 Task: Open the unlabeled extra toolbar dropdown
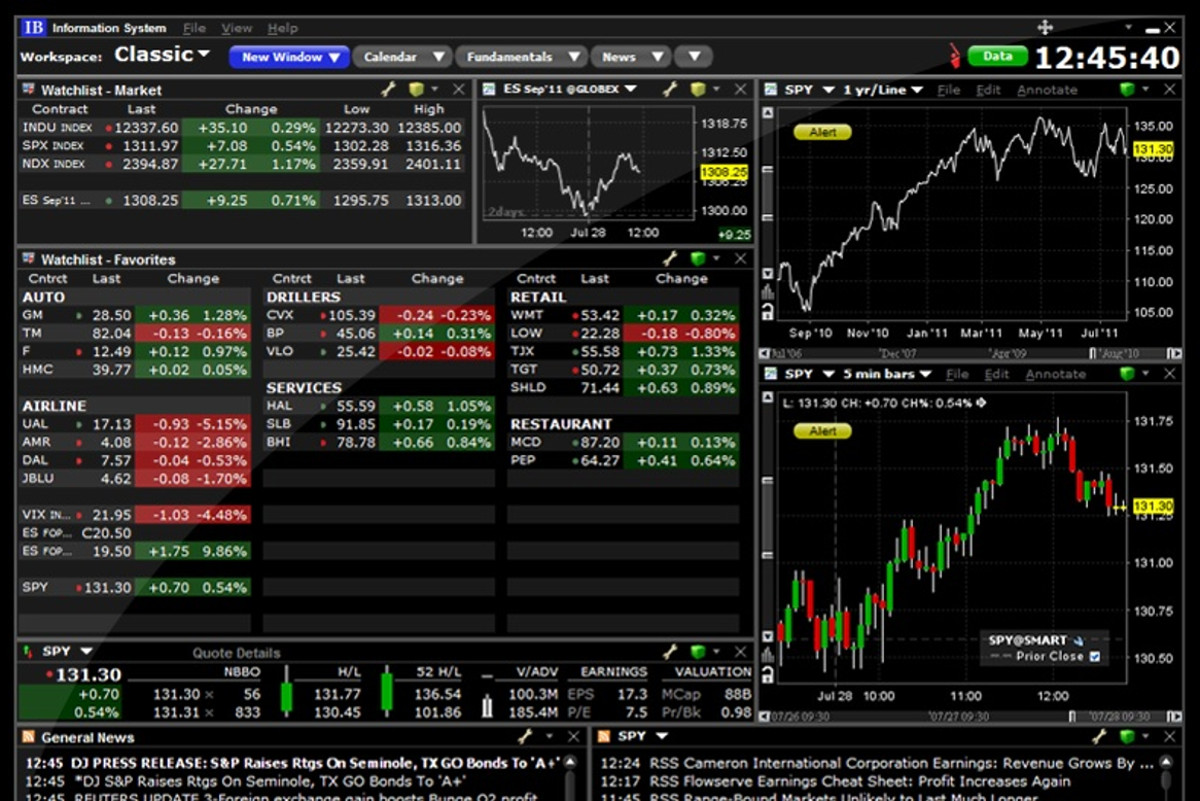point(693,57)
